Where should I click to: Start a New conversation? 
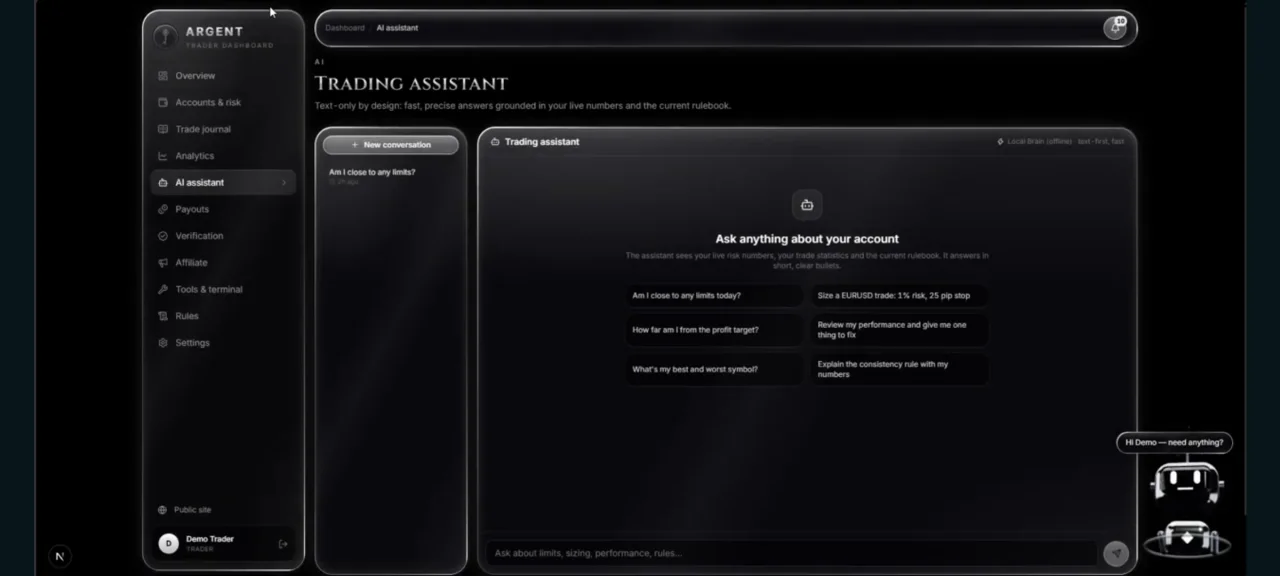(x=391, y=145)
